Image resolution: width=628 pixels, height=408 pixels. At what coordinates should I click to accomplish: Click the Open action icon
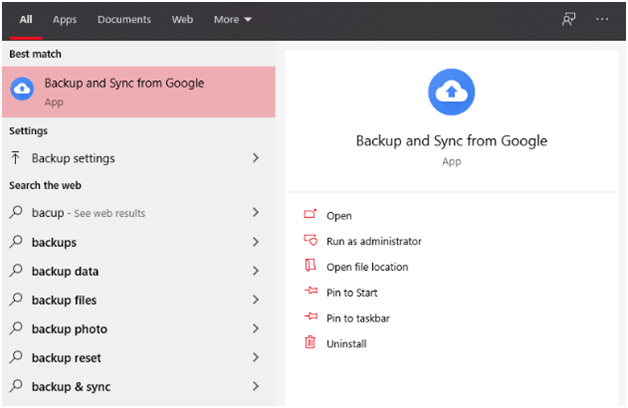tap(310, 214)
